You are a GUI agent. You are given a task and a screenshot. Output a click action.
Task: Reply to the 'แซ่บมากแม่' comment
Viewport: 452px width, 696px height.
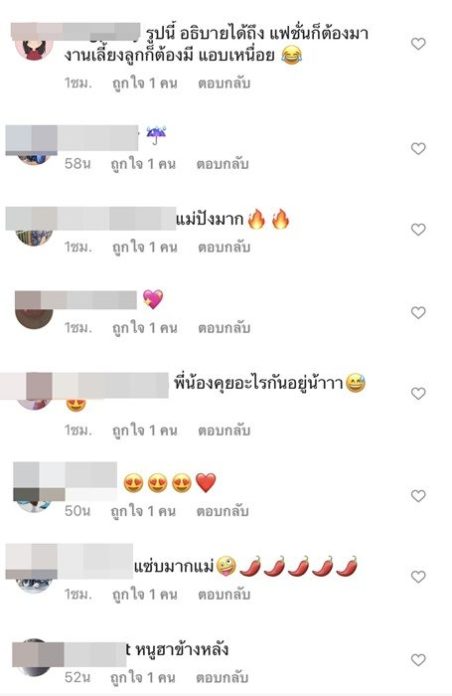coord(224,594)
